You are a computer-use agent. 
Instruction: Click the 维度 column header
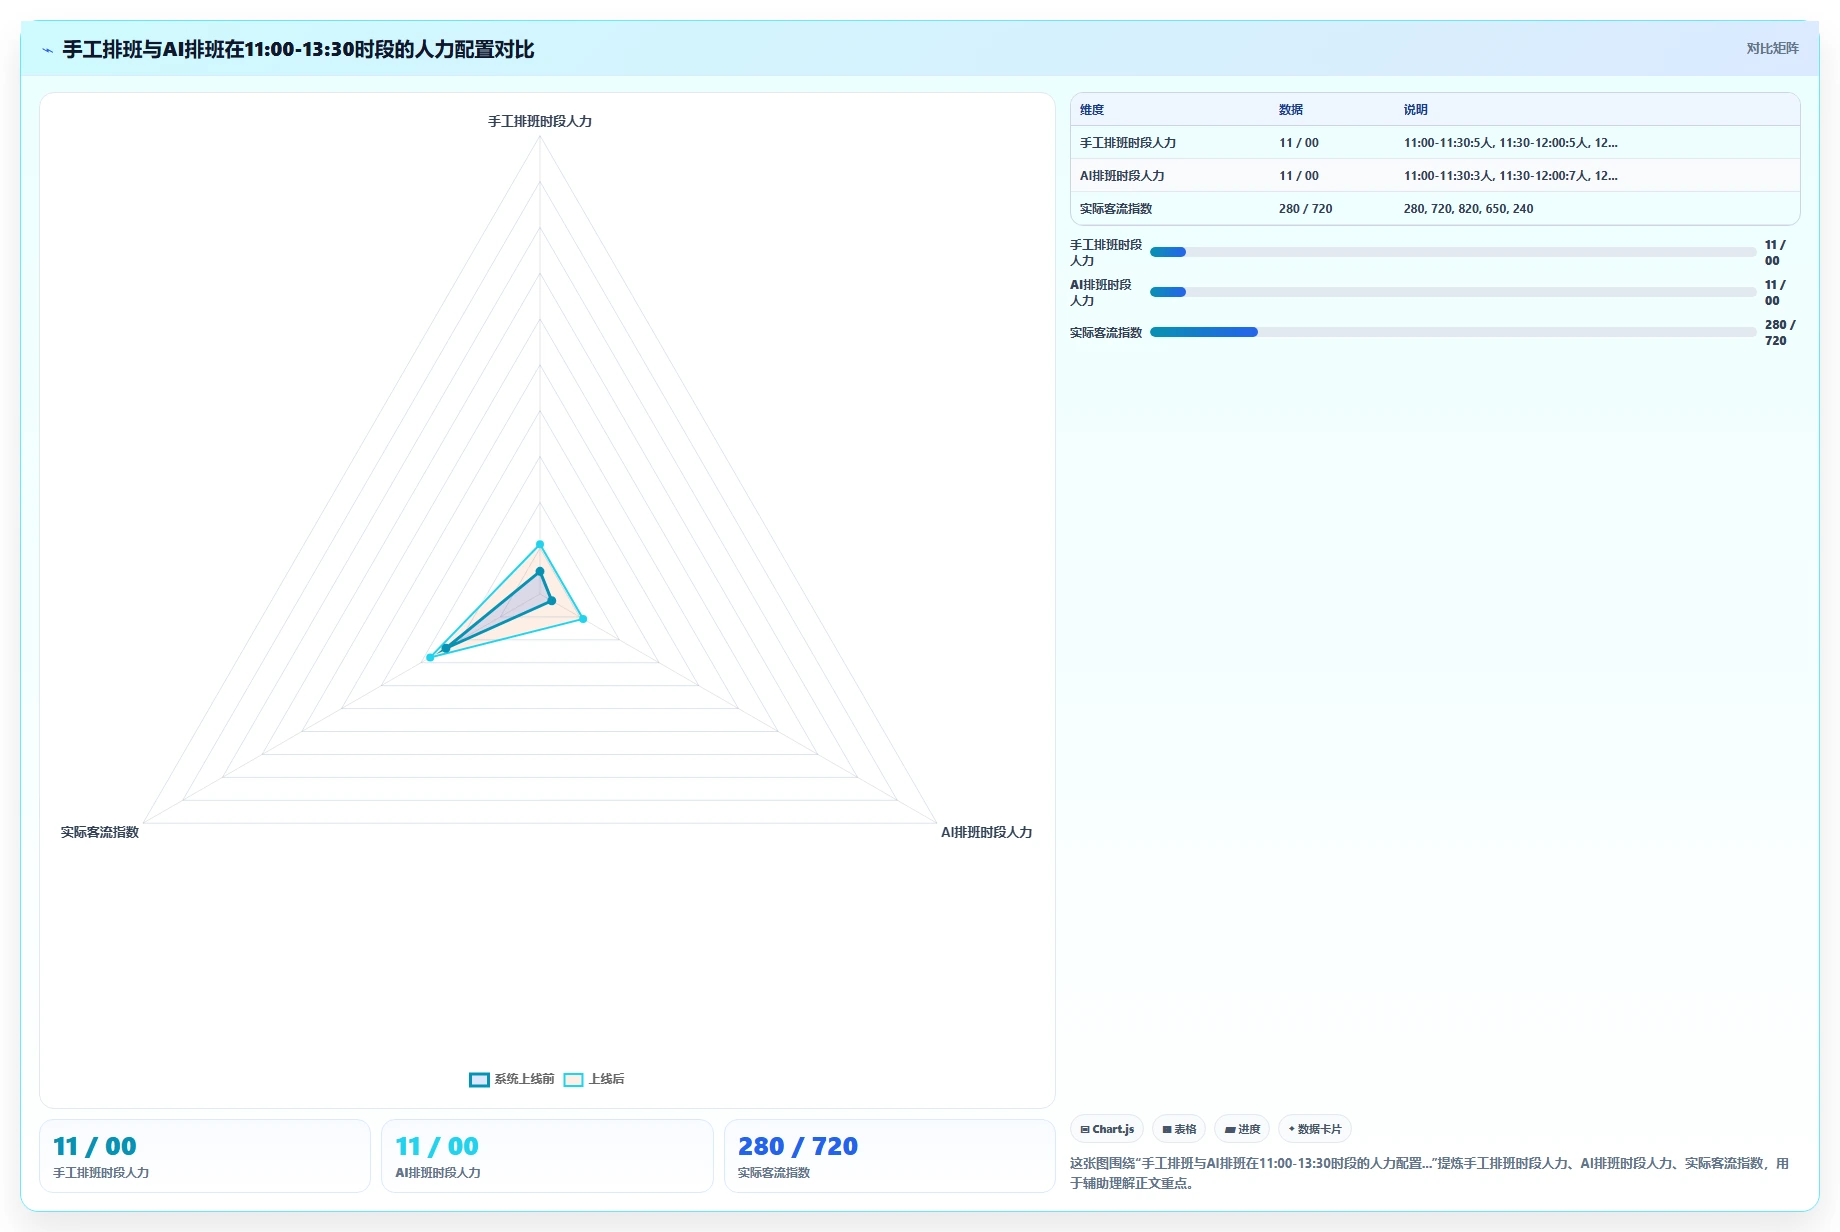tap(1092, 110)
